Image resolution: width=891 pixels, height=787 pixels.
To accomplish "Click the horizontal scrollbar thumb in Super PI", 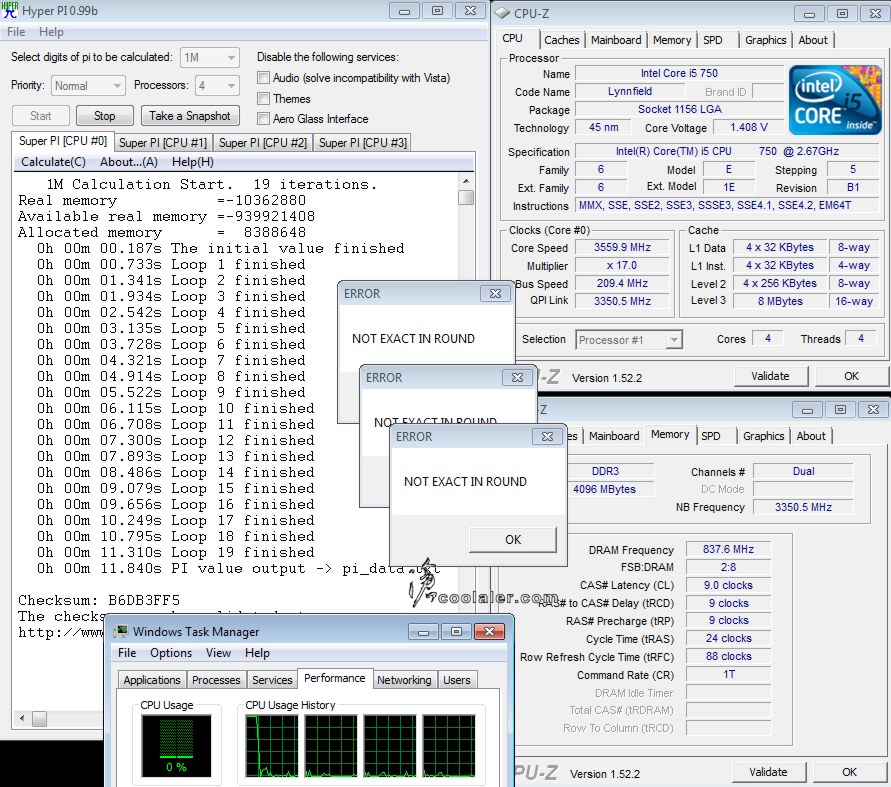I will (39, 718).
